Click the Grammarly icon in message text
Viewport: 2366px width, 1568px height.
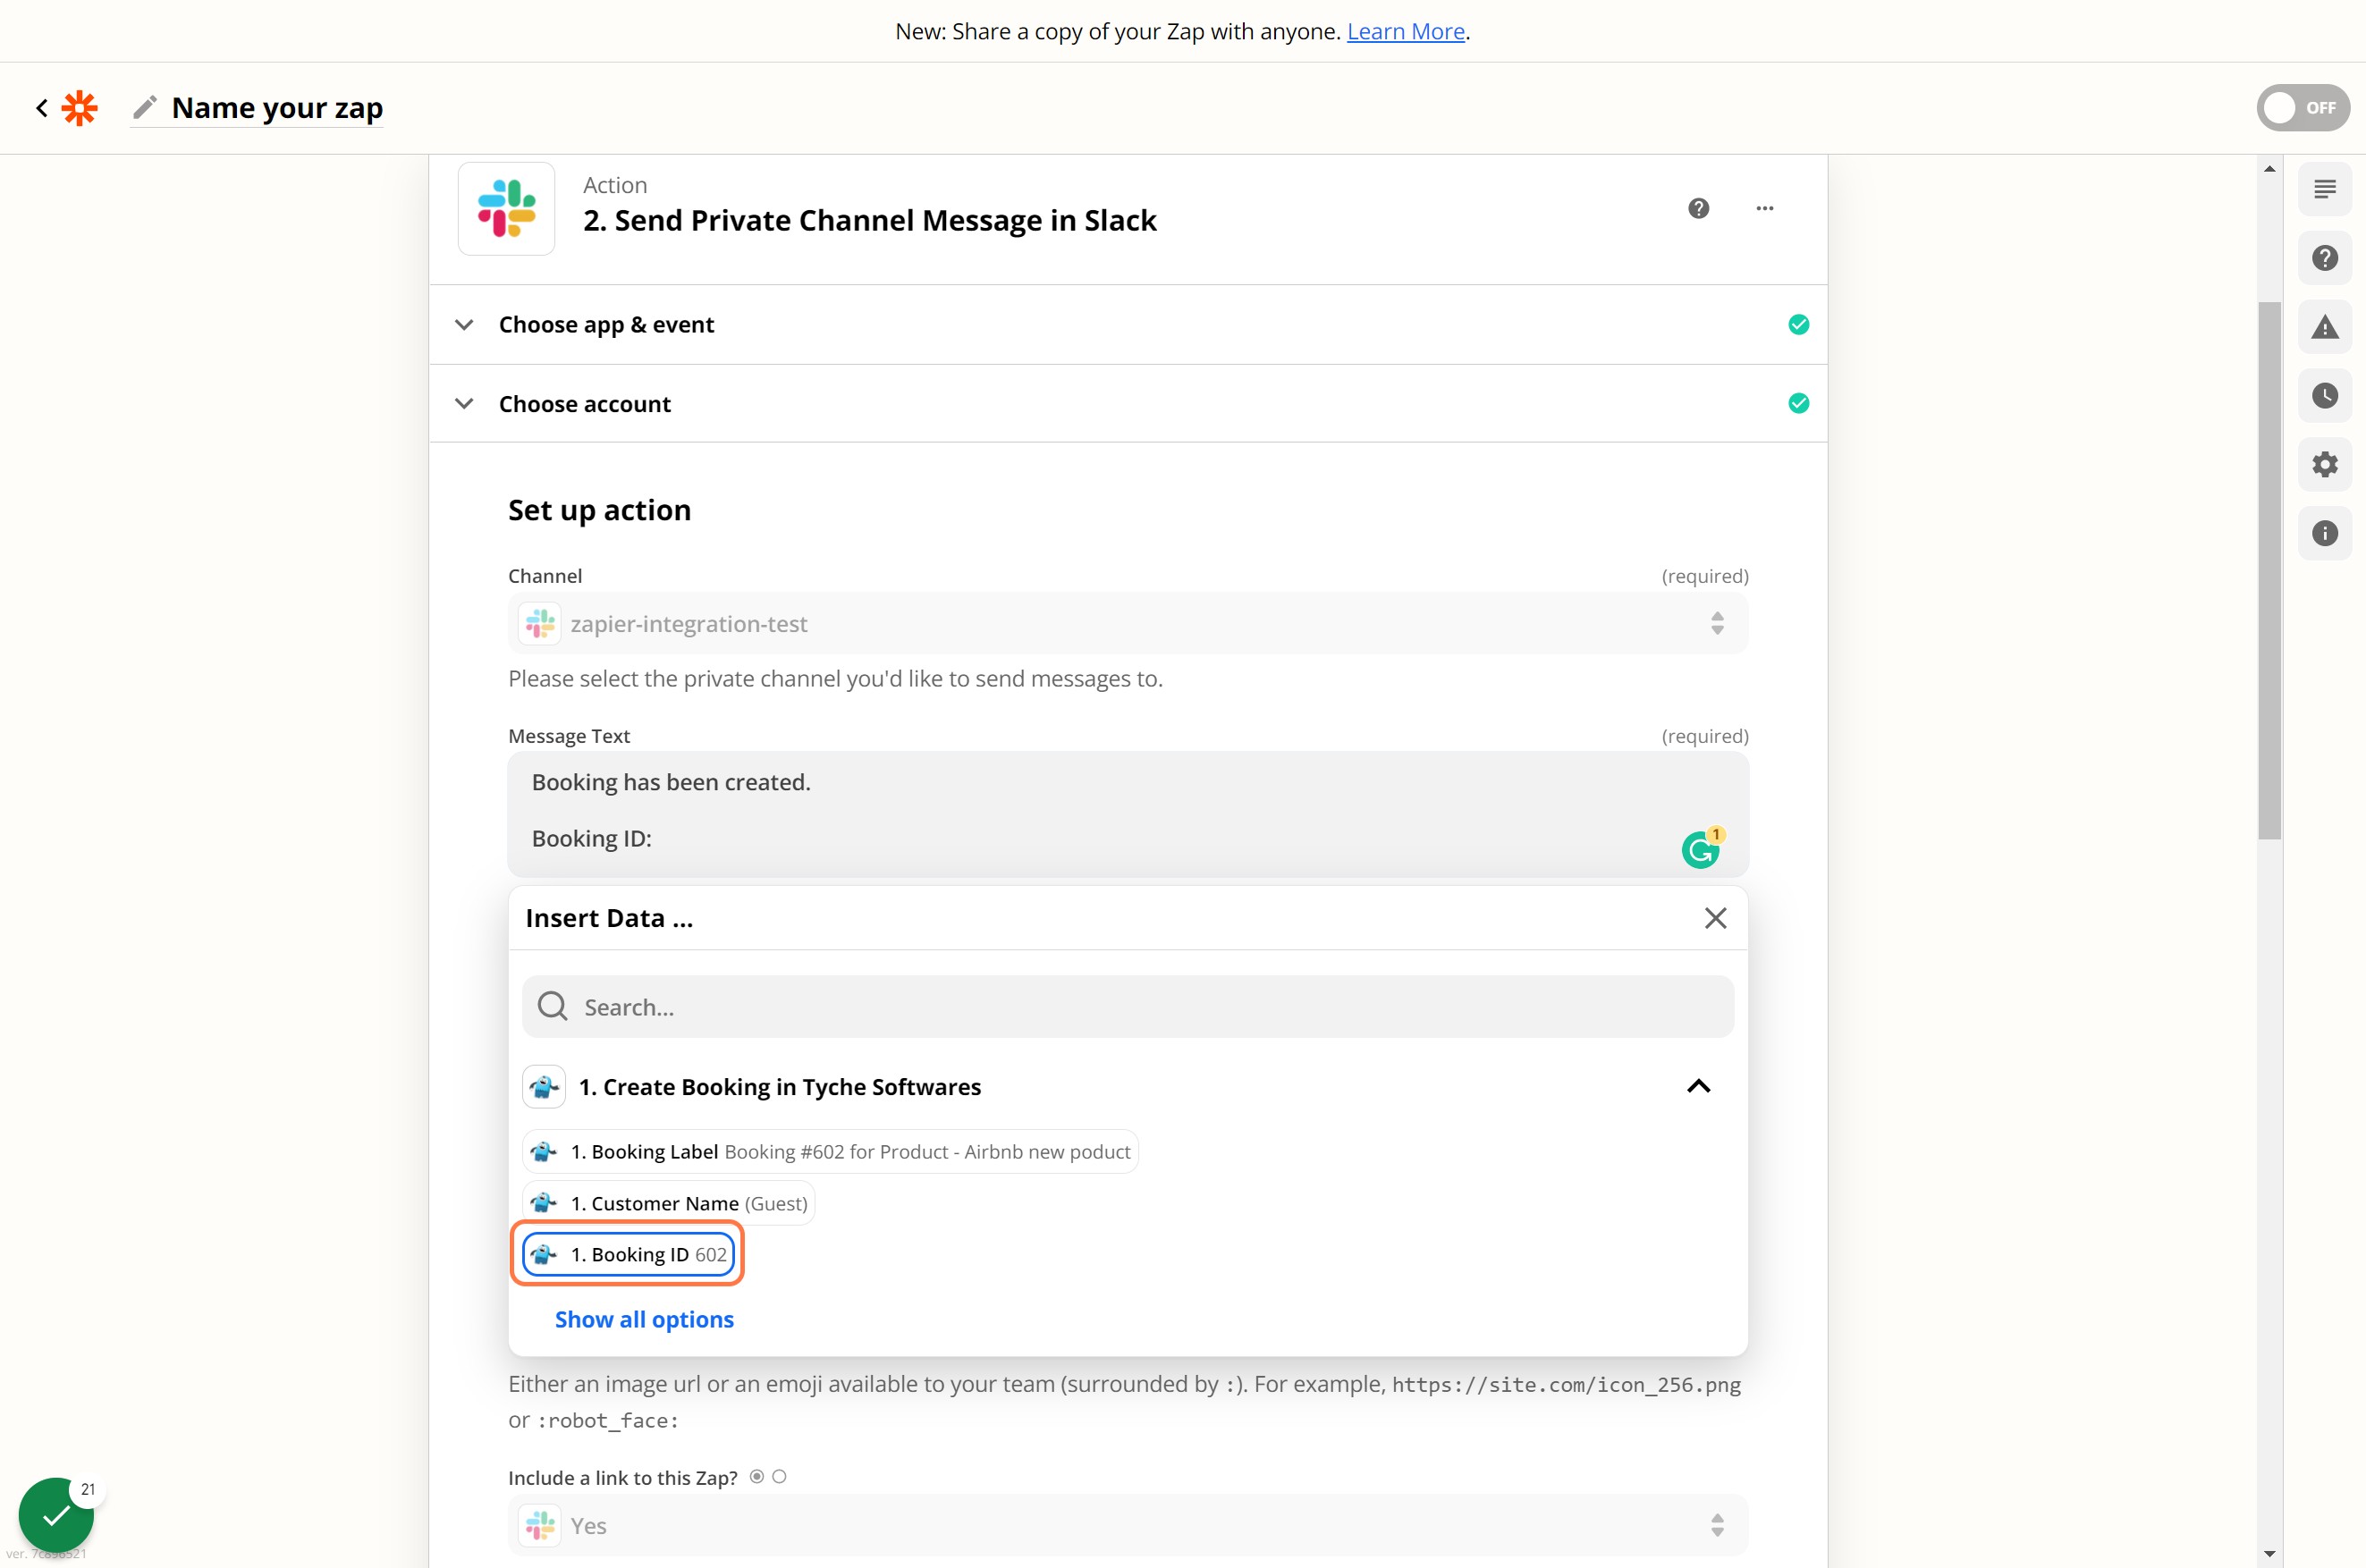coord(1700,849)
